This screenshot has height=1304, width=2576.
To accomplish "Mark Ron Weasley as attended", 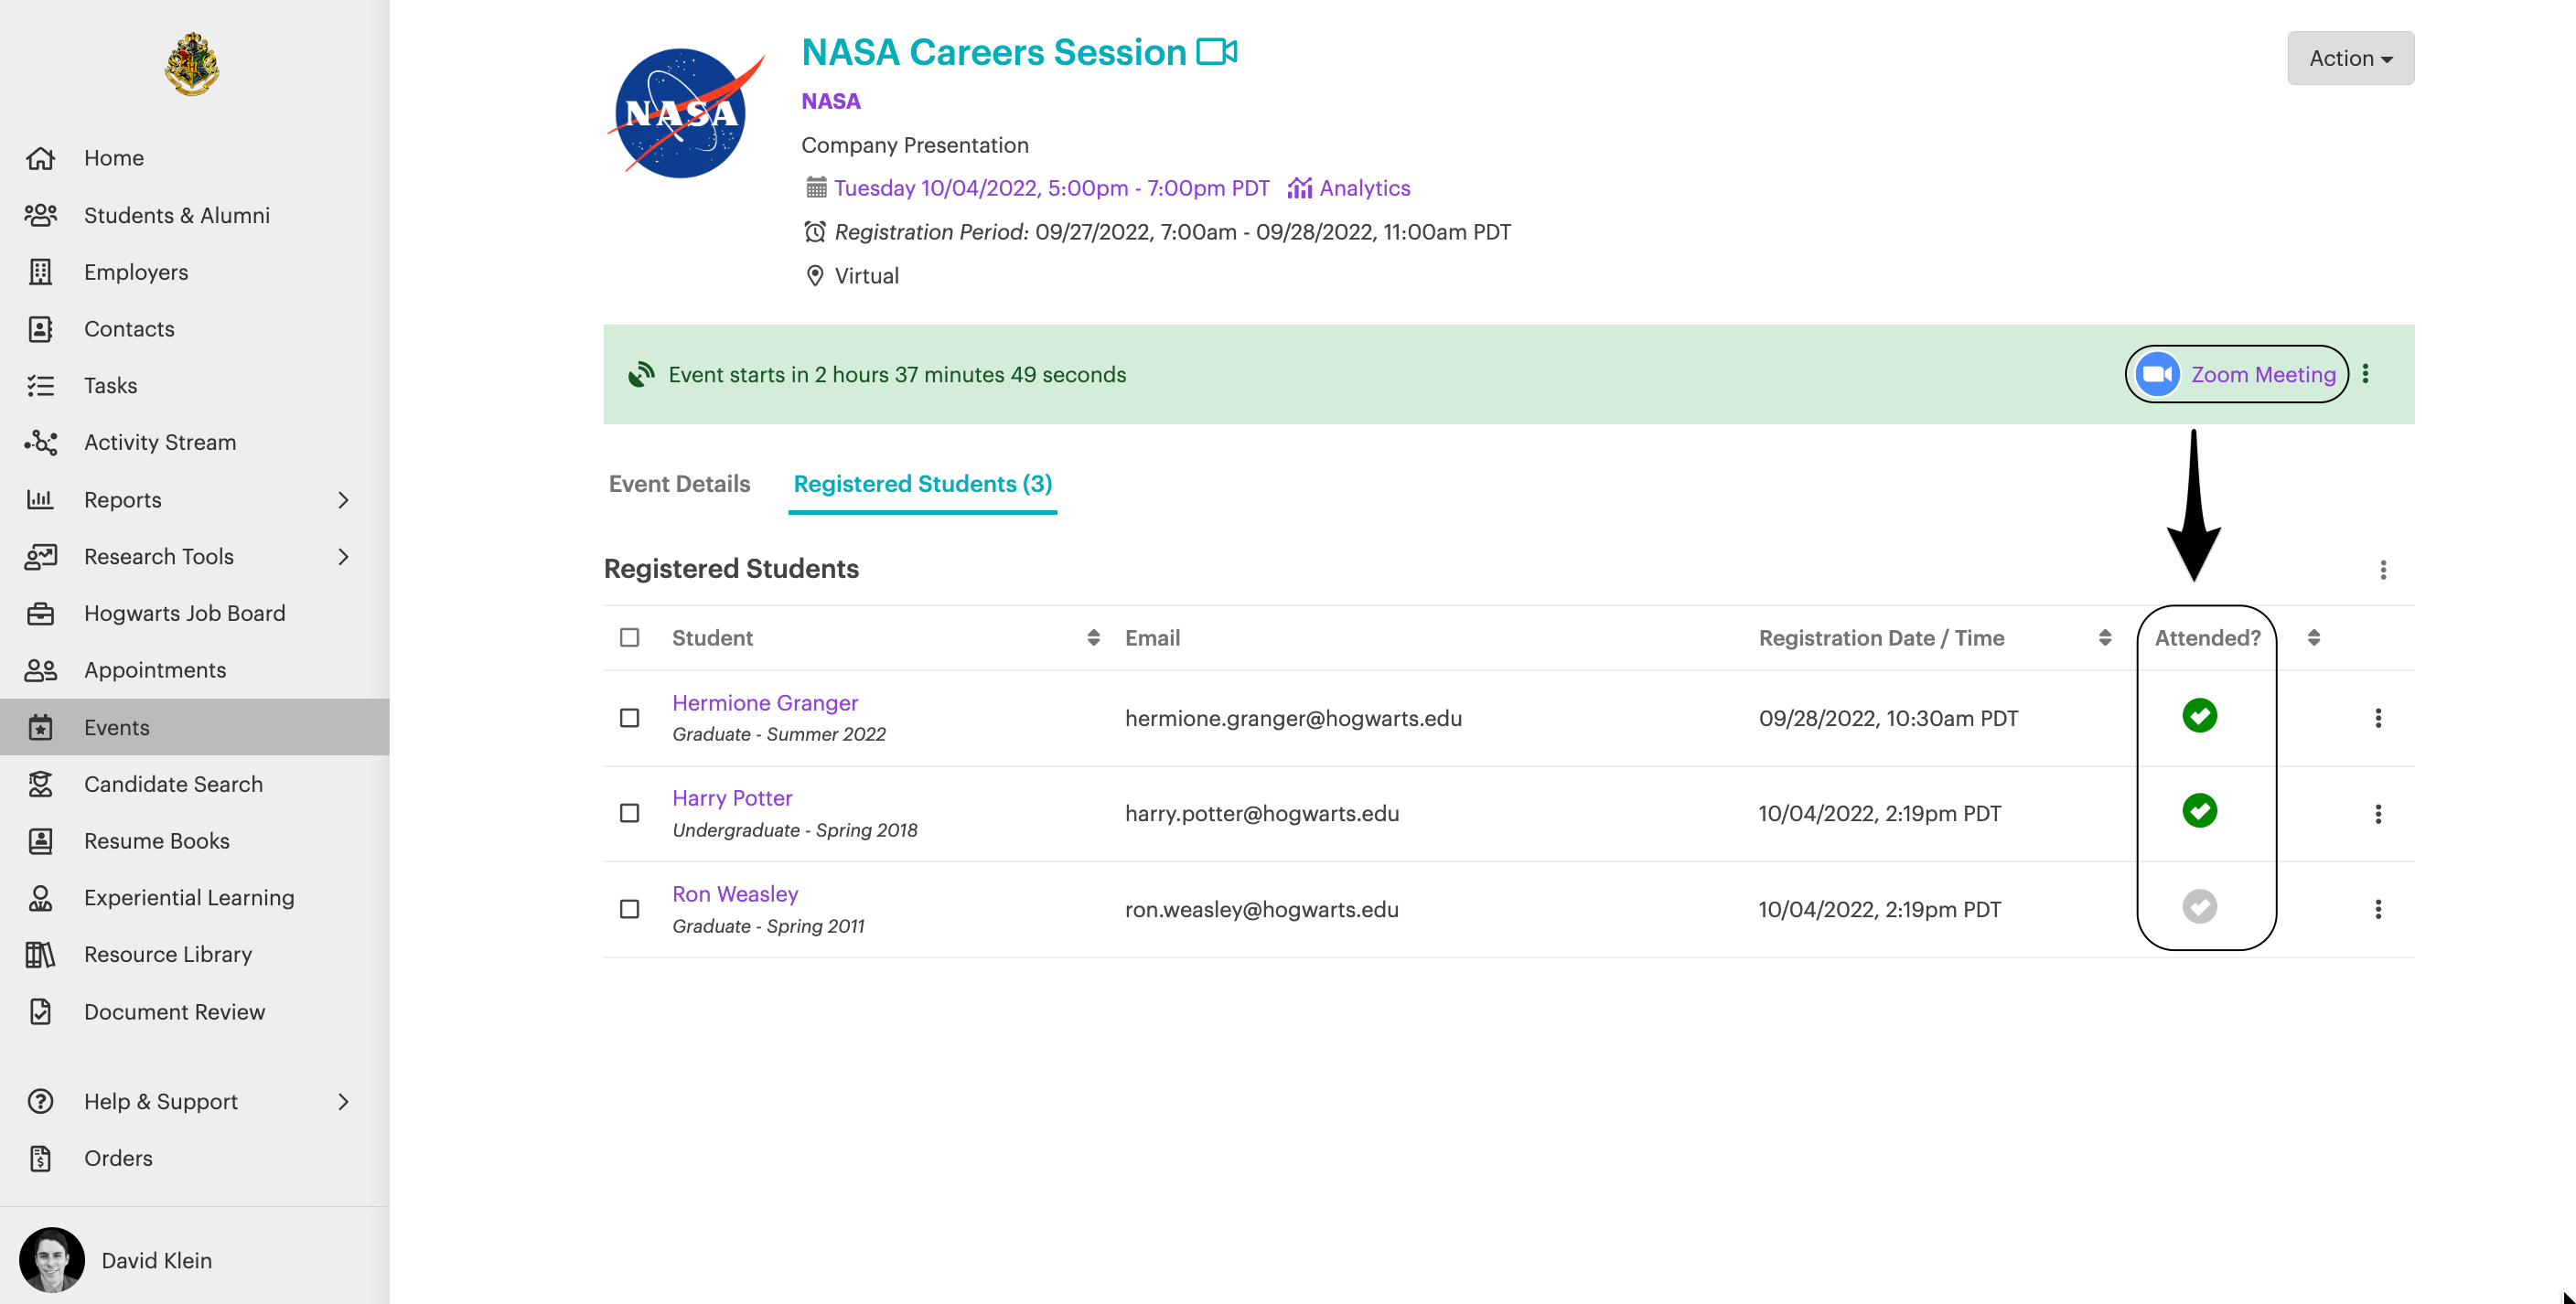I will coord(2199,906).
